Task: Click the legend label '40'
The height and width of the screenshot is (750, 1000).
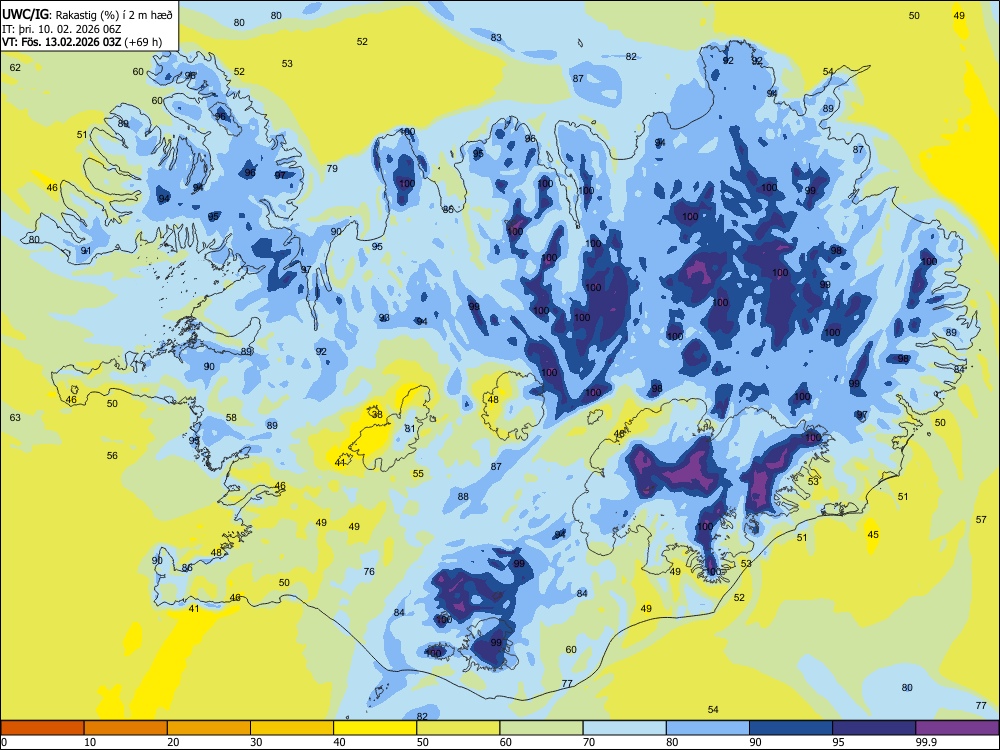Action: pyautogui.click(x=339, y=742)
